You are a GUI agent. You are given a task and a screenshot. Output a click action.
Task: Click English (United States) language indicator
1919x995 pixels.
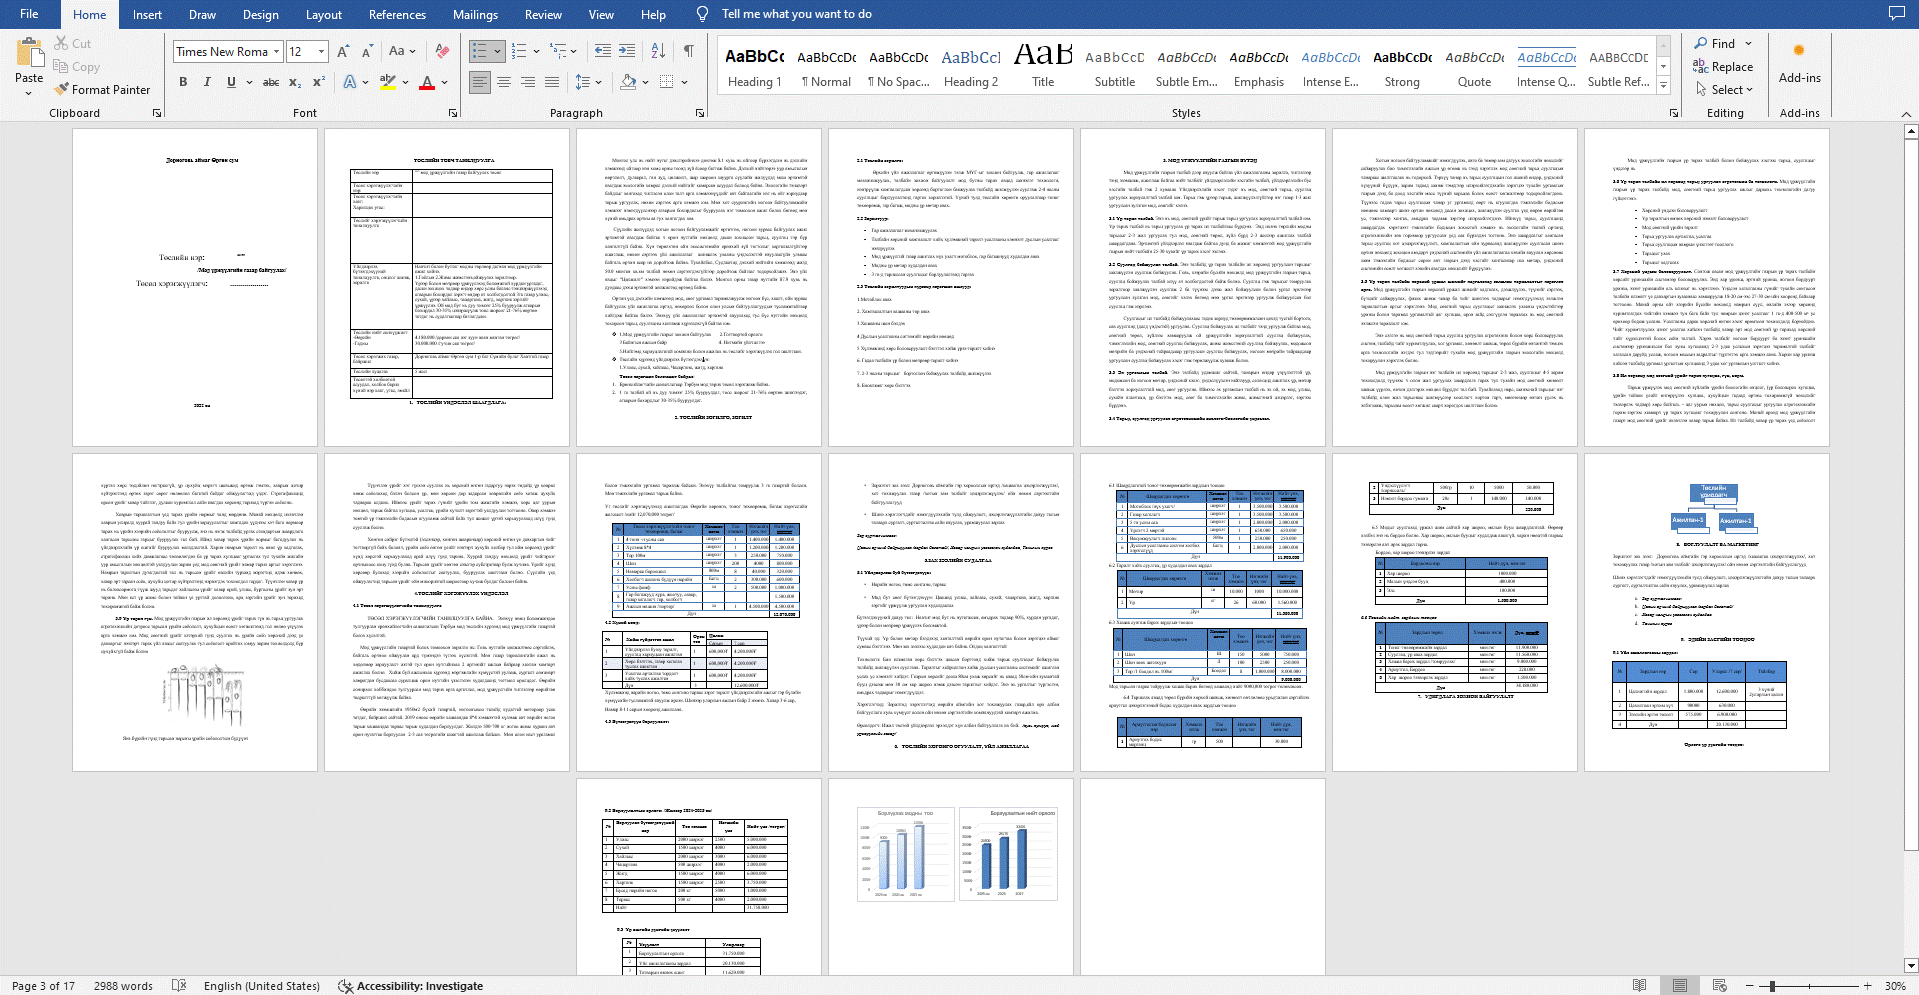pos(262,986)
